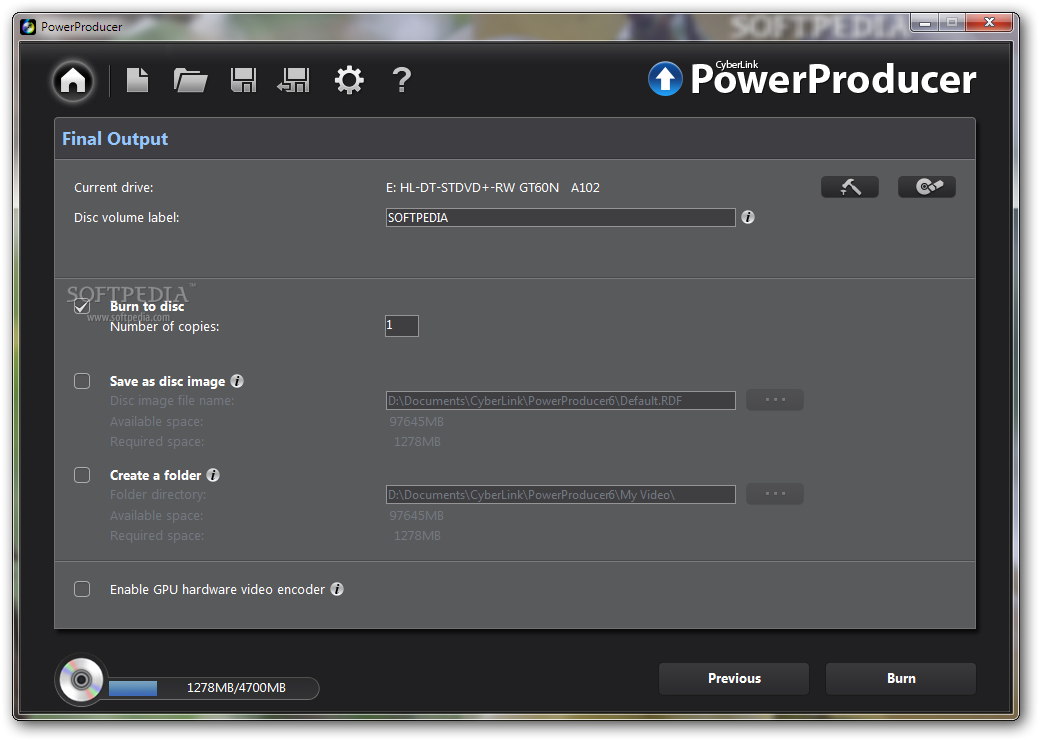
Task: Show info for Save as disc image
Action: pos(237,381)
